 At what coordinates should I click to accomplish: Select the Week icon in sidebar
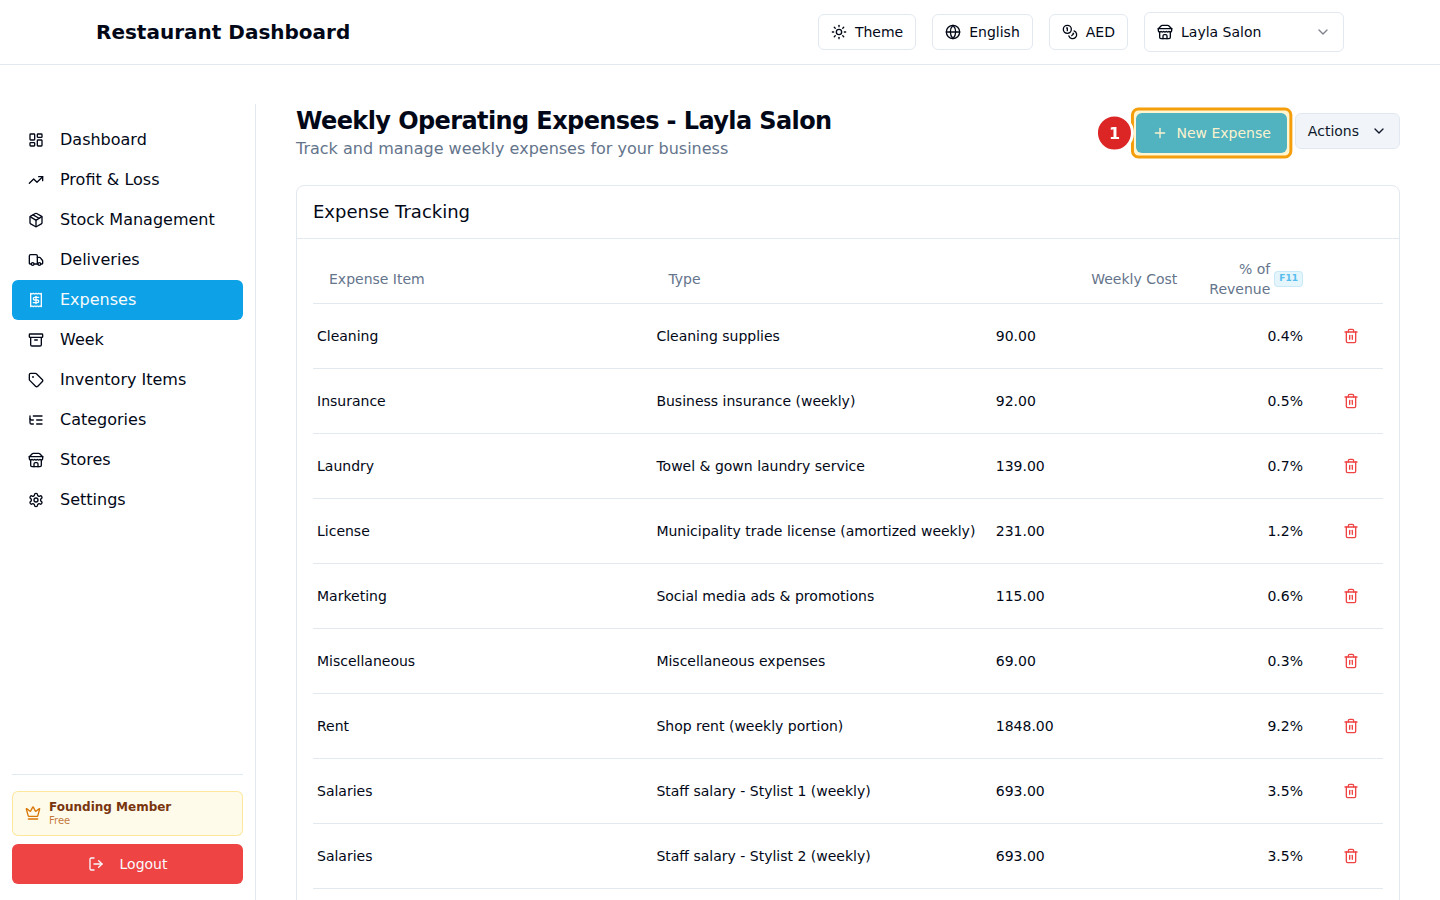pos(36,339)
